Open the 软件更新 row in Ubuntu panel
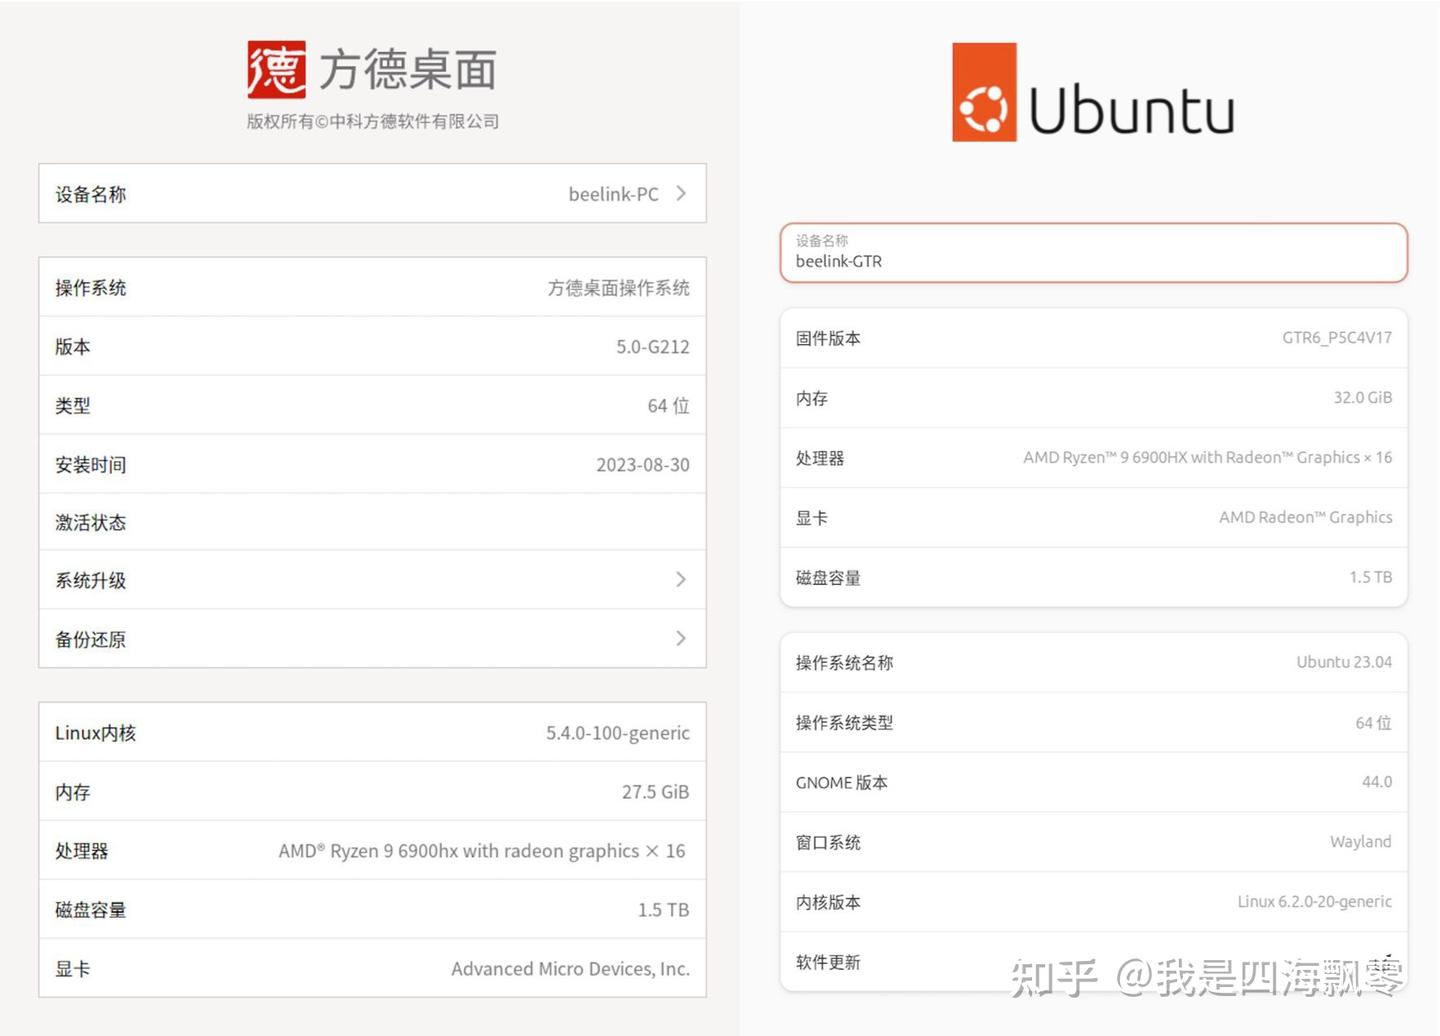This screenshot has width=1440, height=1036. click(x=1094, y=962)
